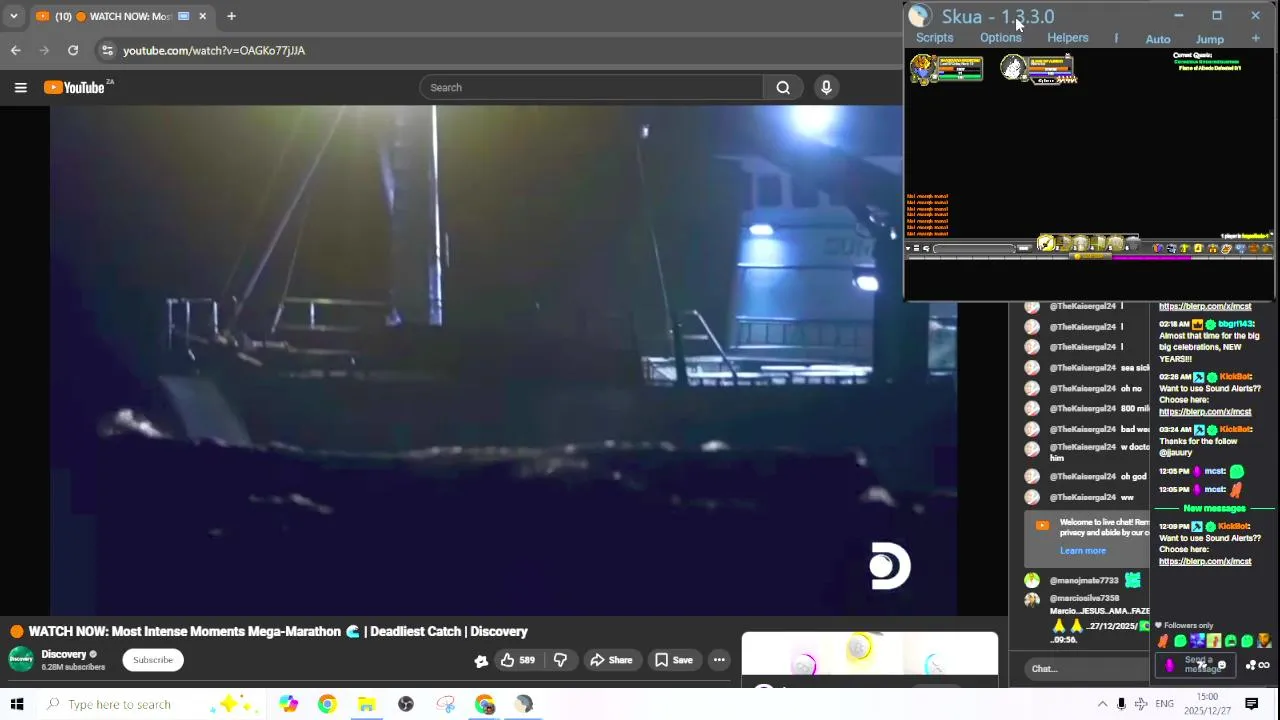Open Copilot from the taskbar
This screenshot has height=720, width=1280.
[288, 704]
